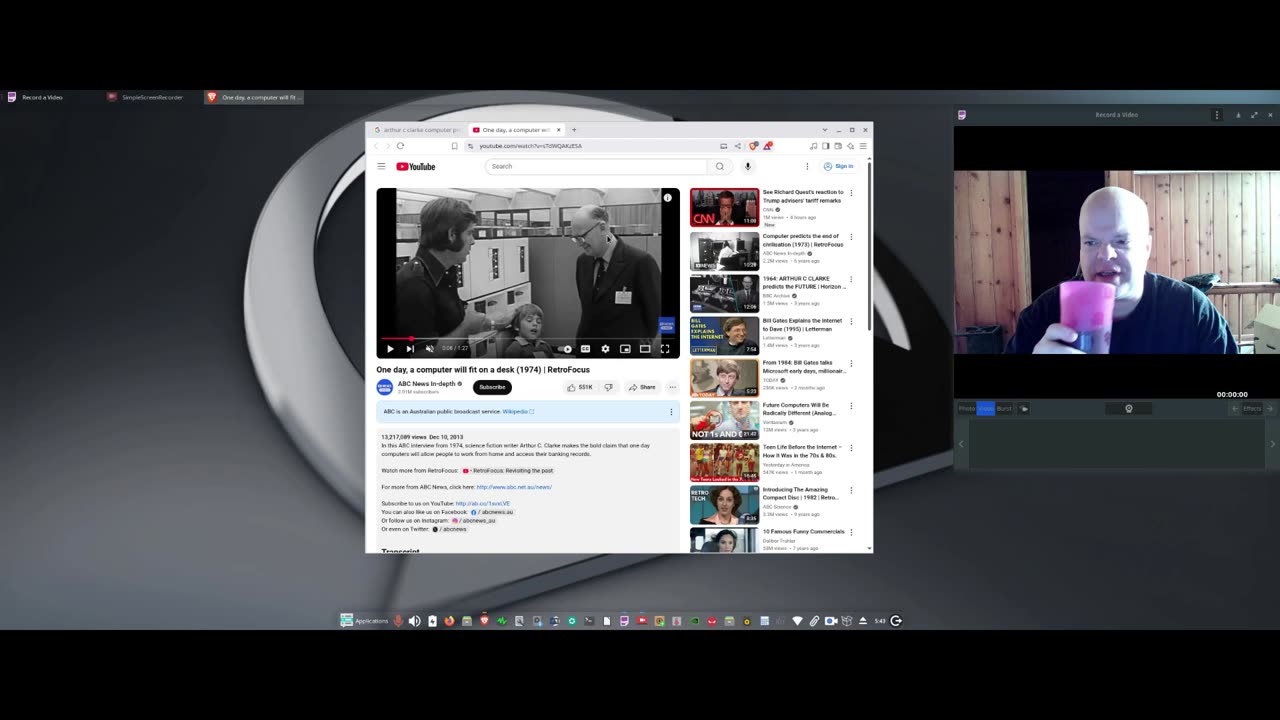Screen dimensions: 1280x720
Task: Open '1964: Arthur C Clarke predicts' video
Action: click(724, 293)
